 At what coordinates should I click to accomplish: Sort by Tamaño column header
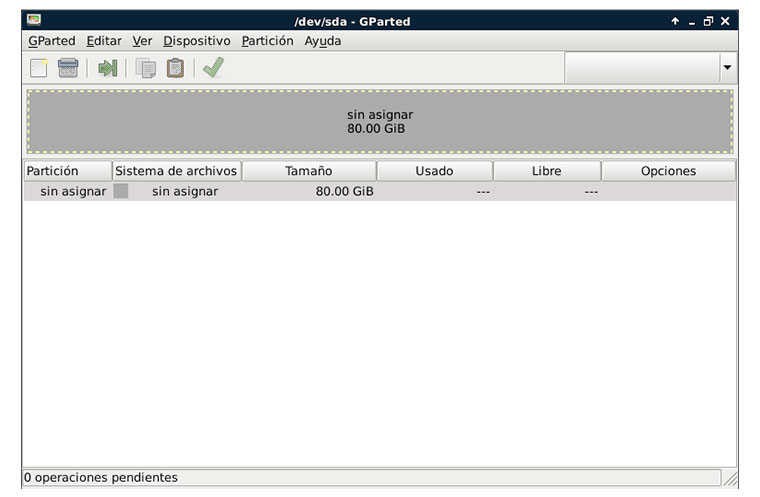coord(309,171)
